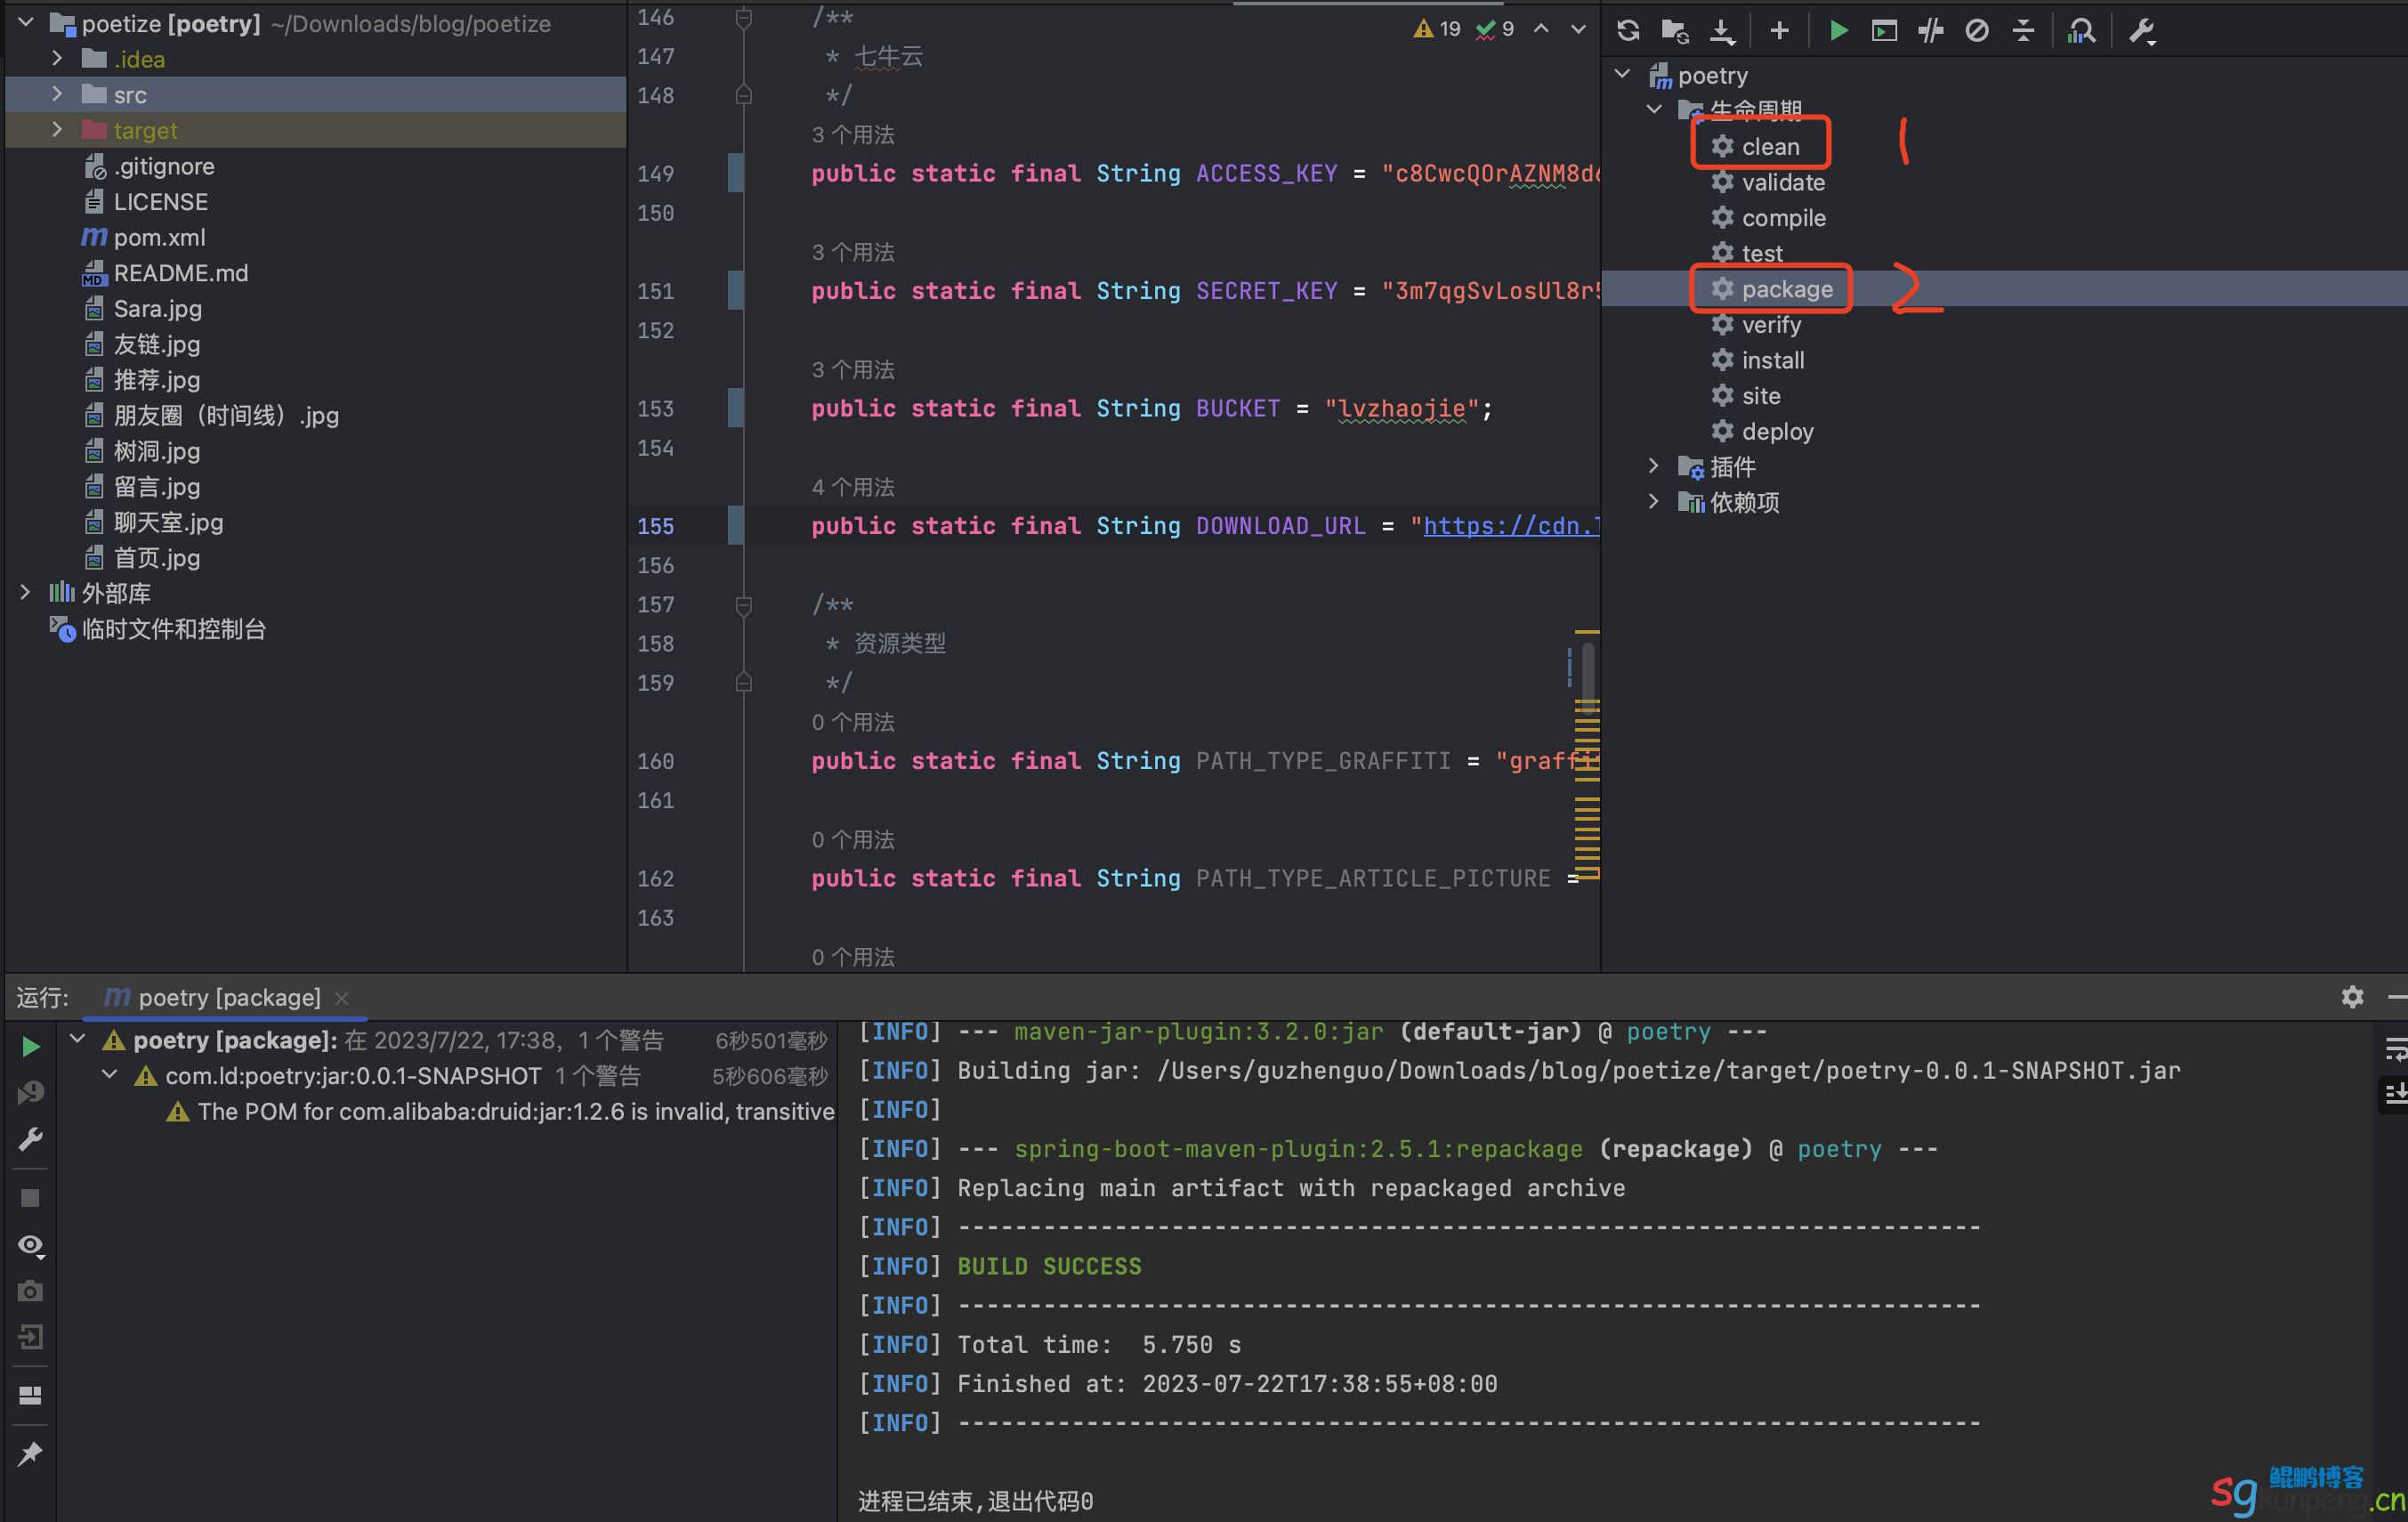The image size is (2408, 1522).
Task: Click the camera dump threads icon
Action: [x=30, y=1291]
